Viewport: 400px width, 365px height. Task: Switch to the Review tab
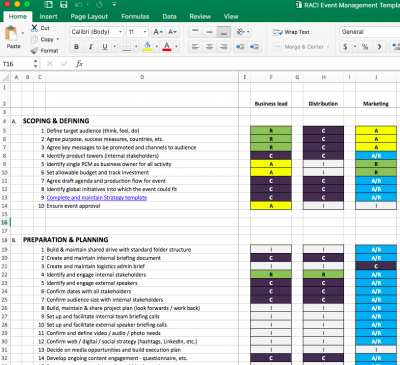pyautogui.click(x=200, y=17)
